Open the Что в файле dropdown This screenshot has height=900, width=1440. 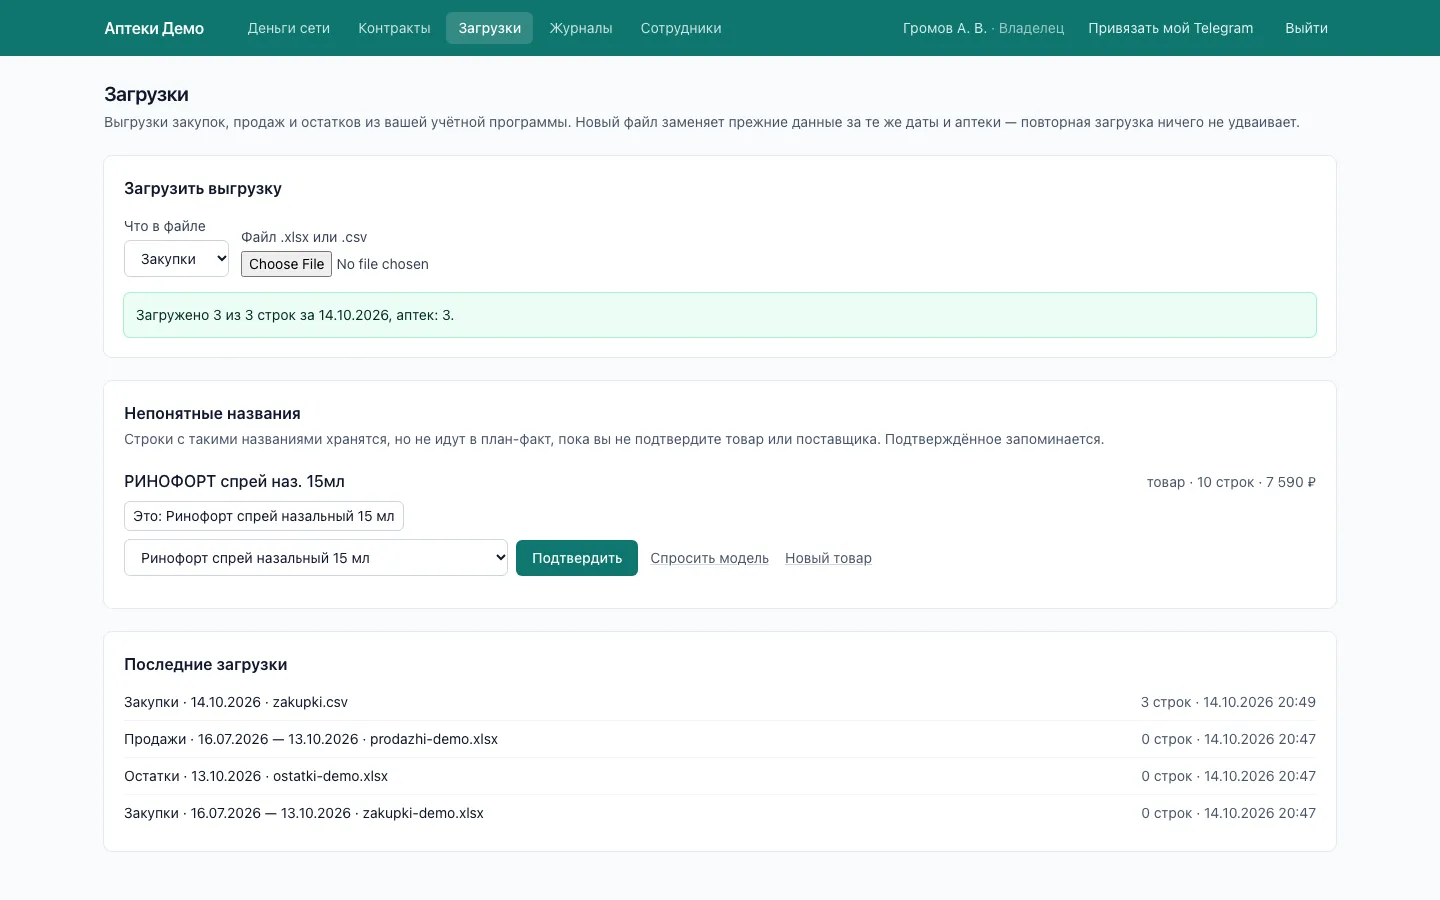click(177, 259)
